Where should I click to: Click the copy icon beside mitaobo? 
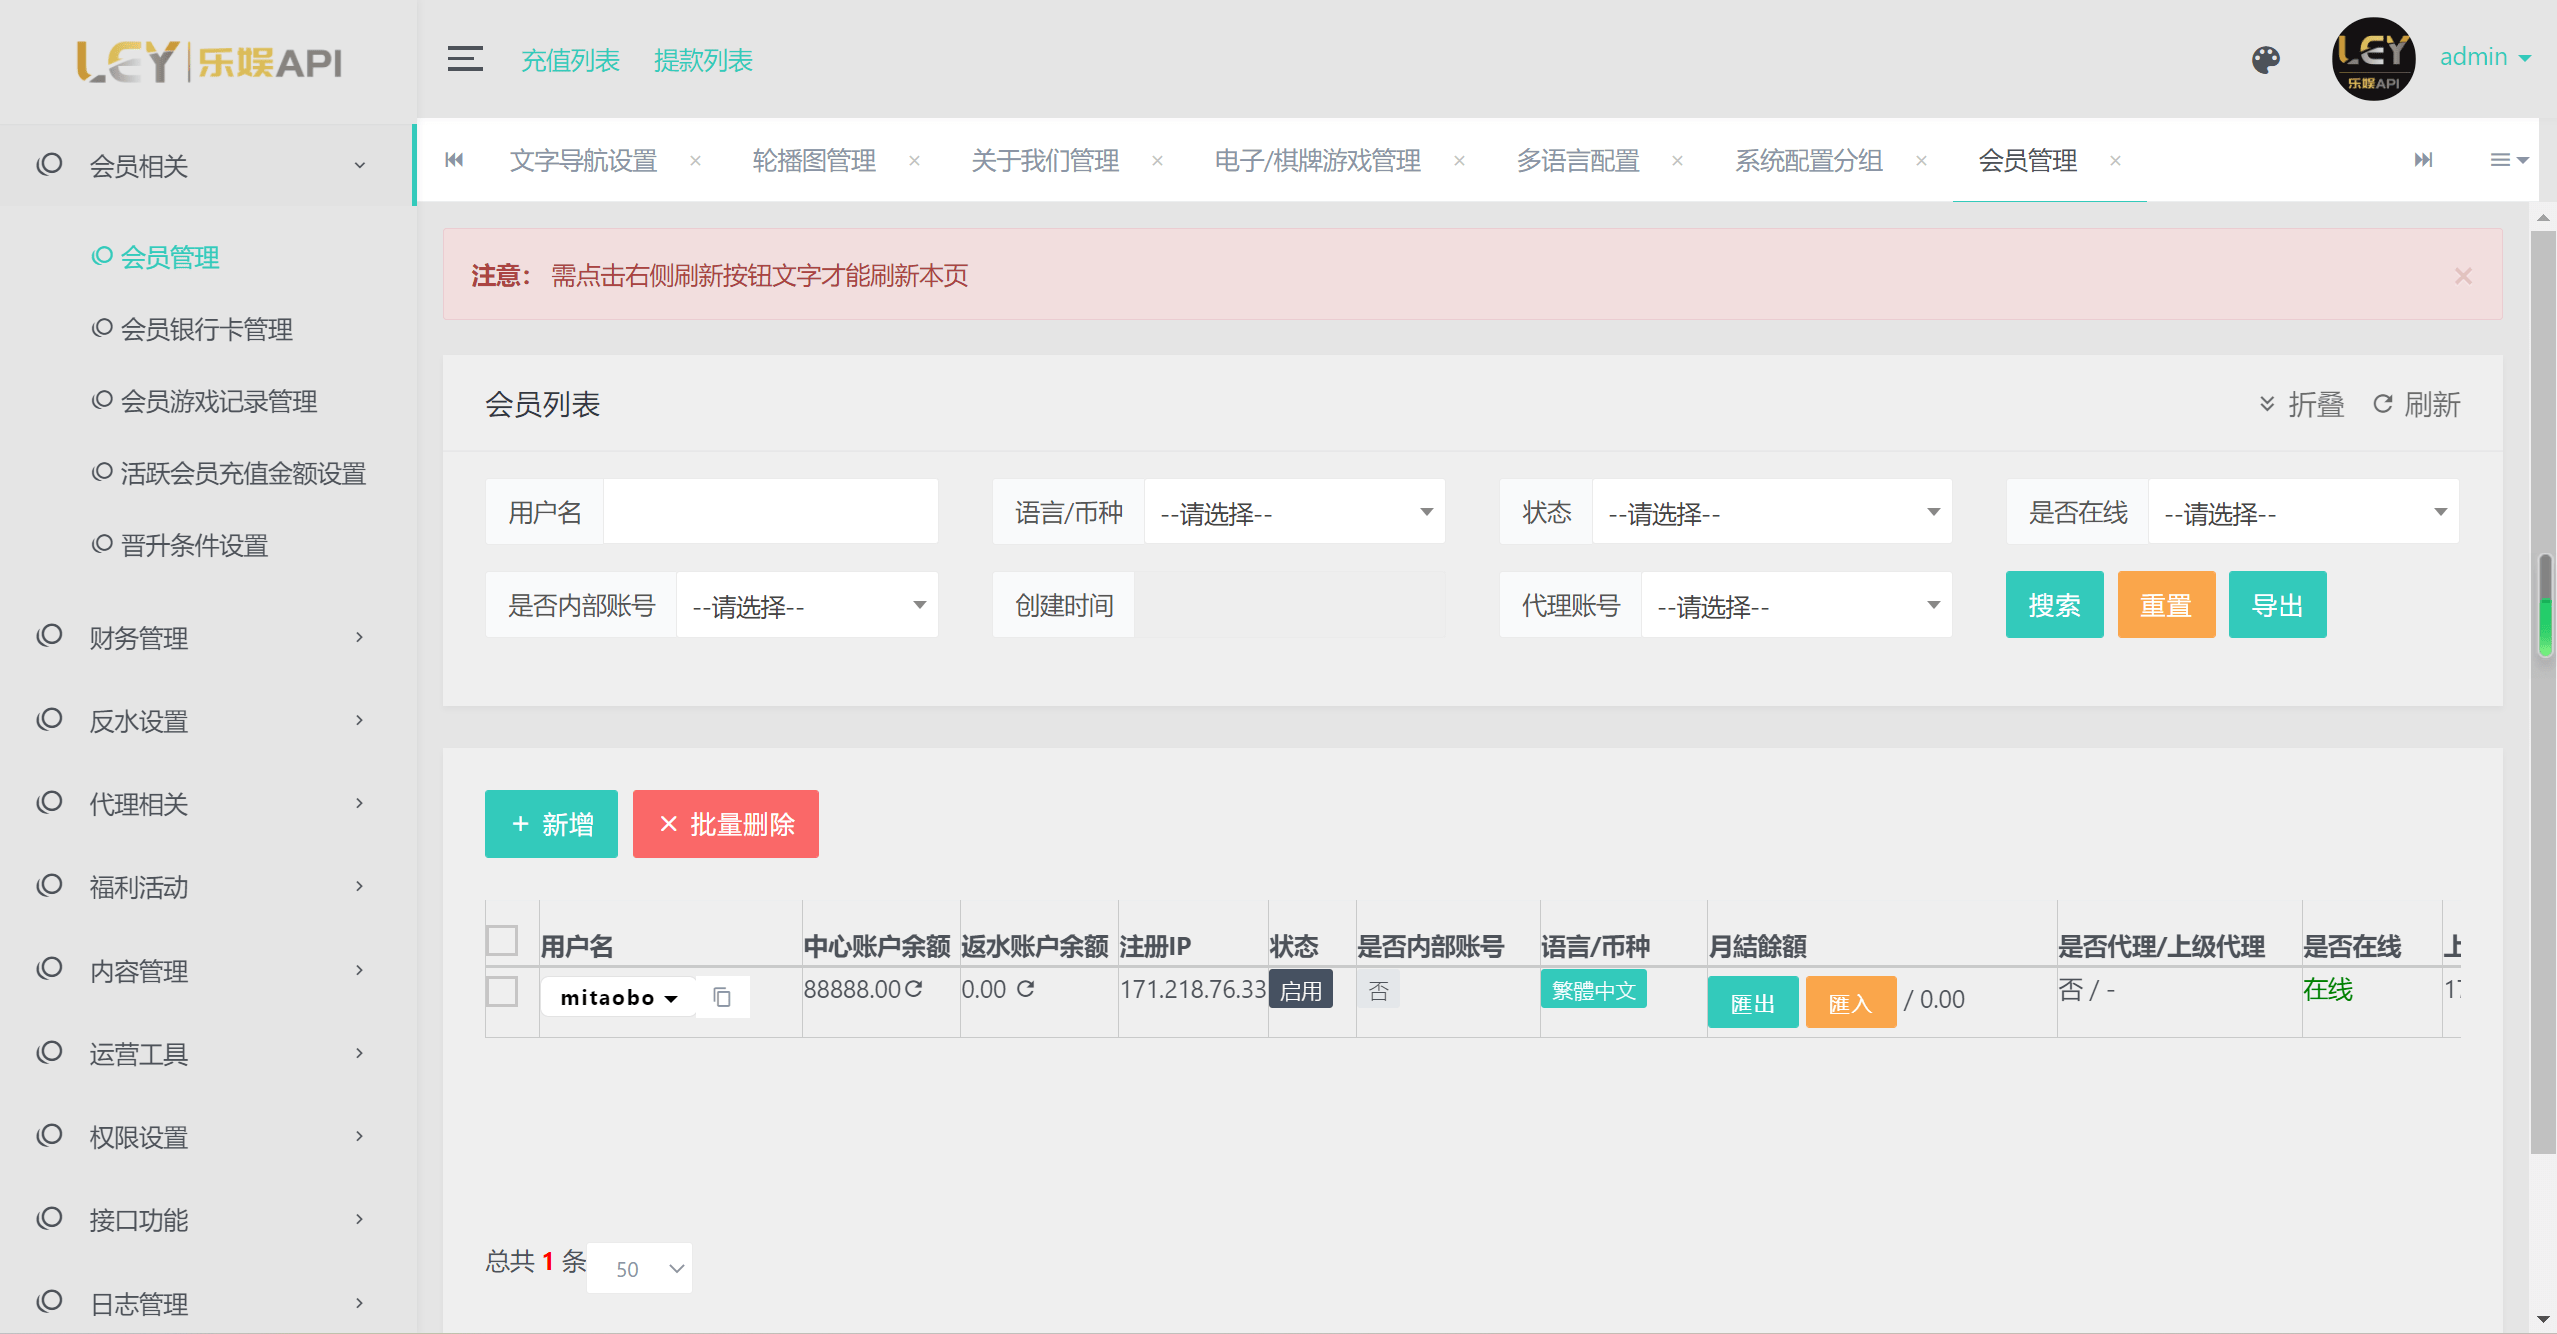tap(722, 997)
